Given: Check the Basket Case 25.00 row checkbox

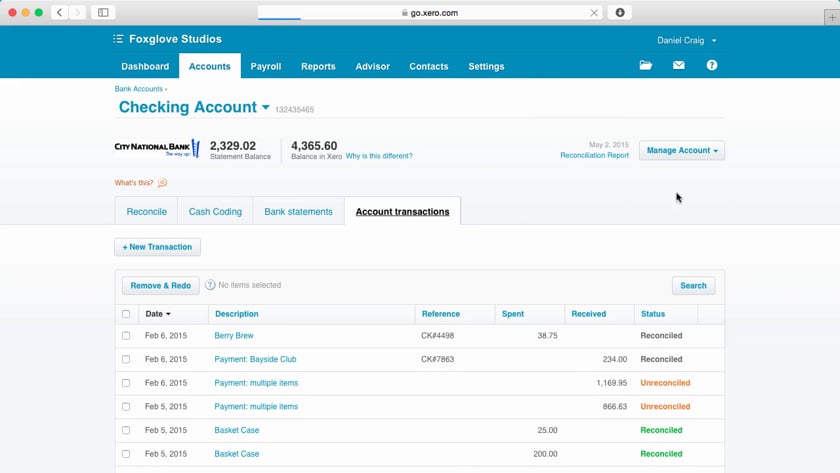Looking at the screenshot, I should click(126, 430).
